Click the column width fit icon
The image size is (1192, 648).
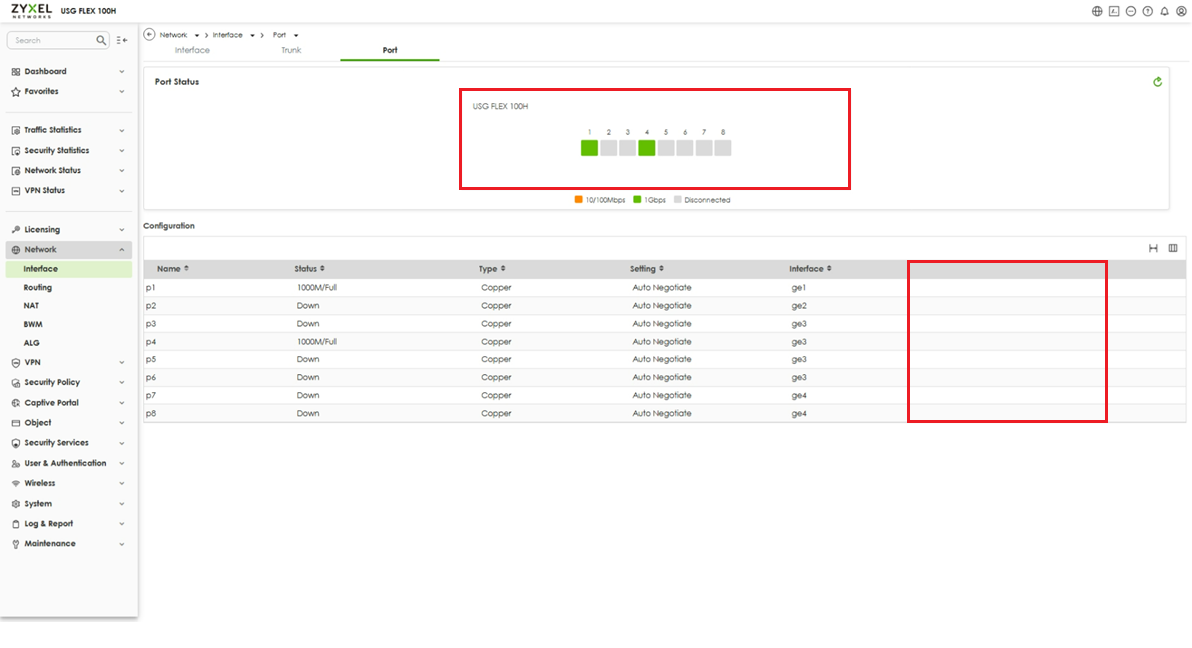coord(1153,249)
